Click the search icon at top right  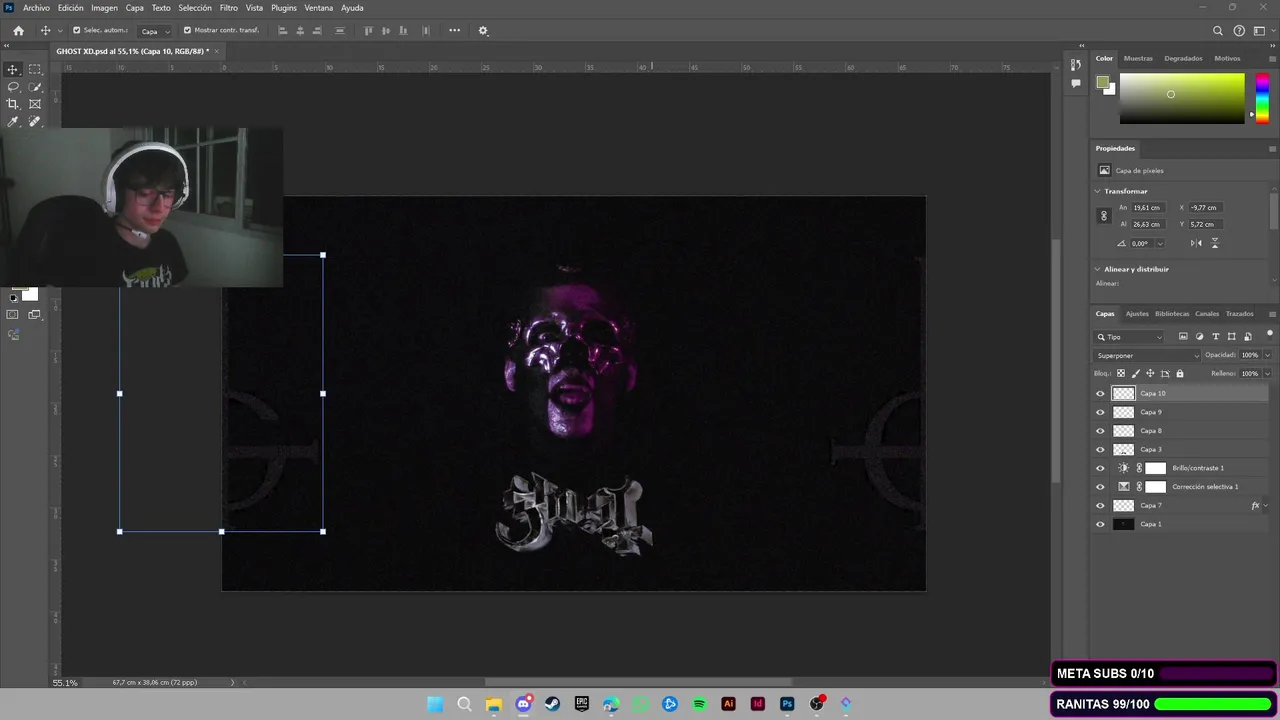coord(1218,31)
